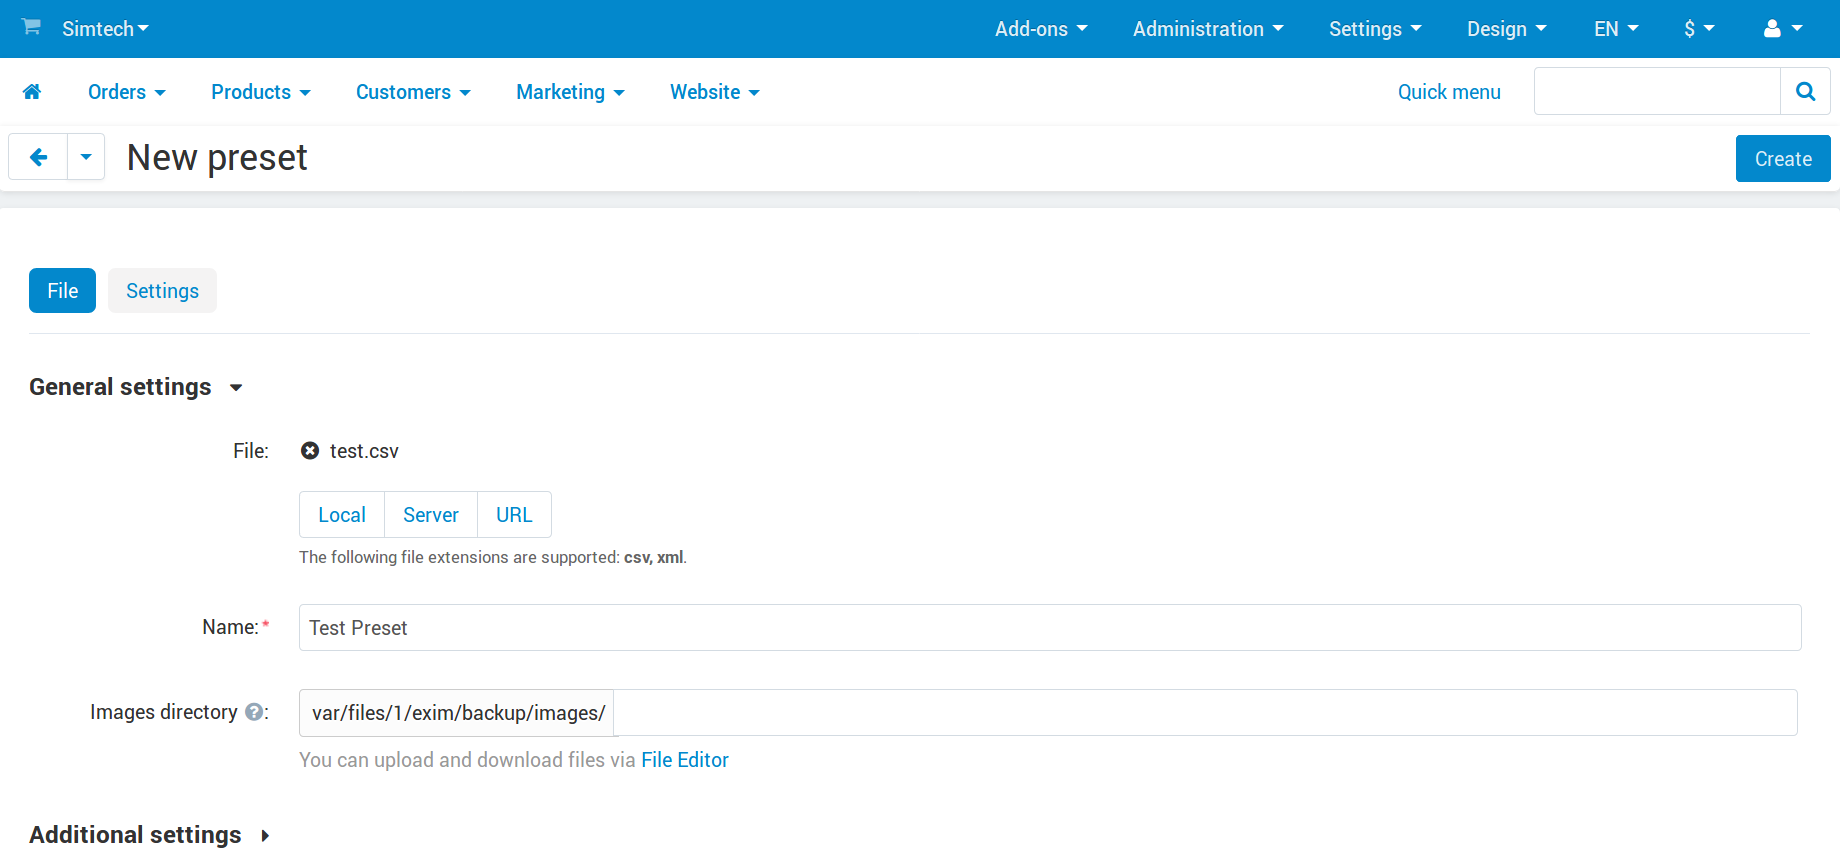Open the top bar Settings menu
Viewport: 1840px width, 865px height.
pos(1375,29)
